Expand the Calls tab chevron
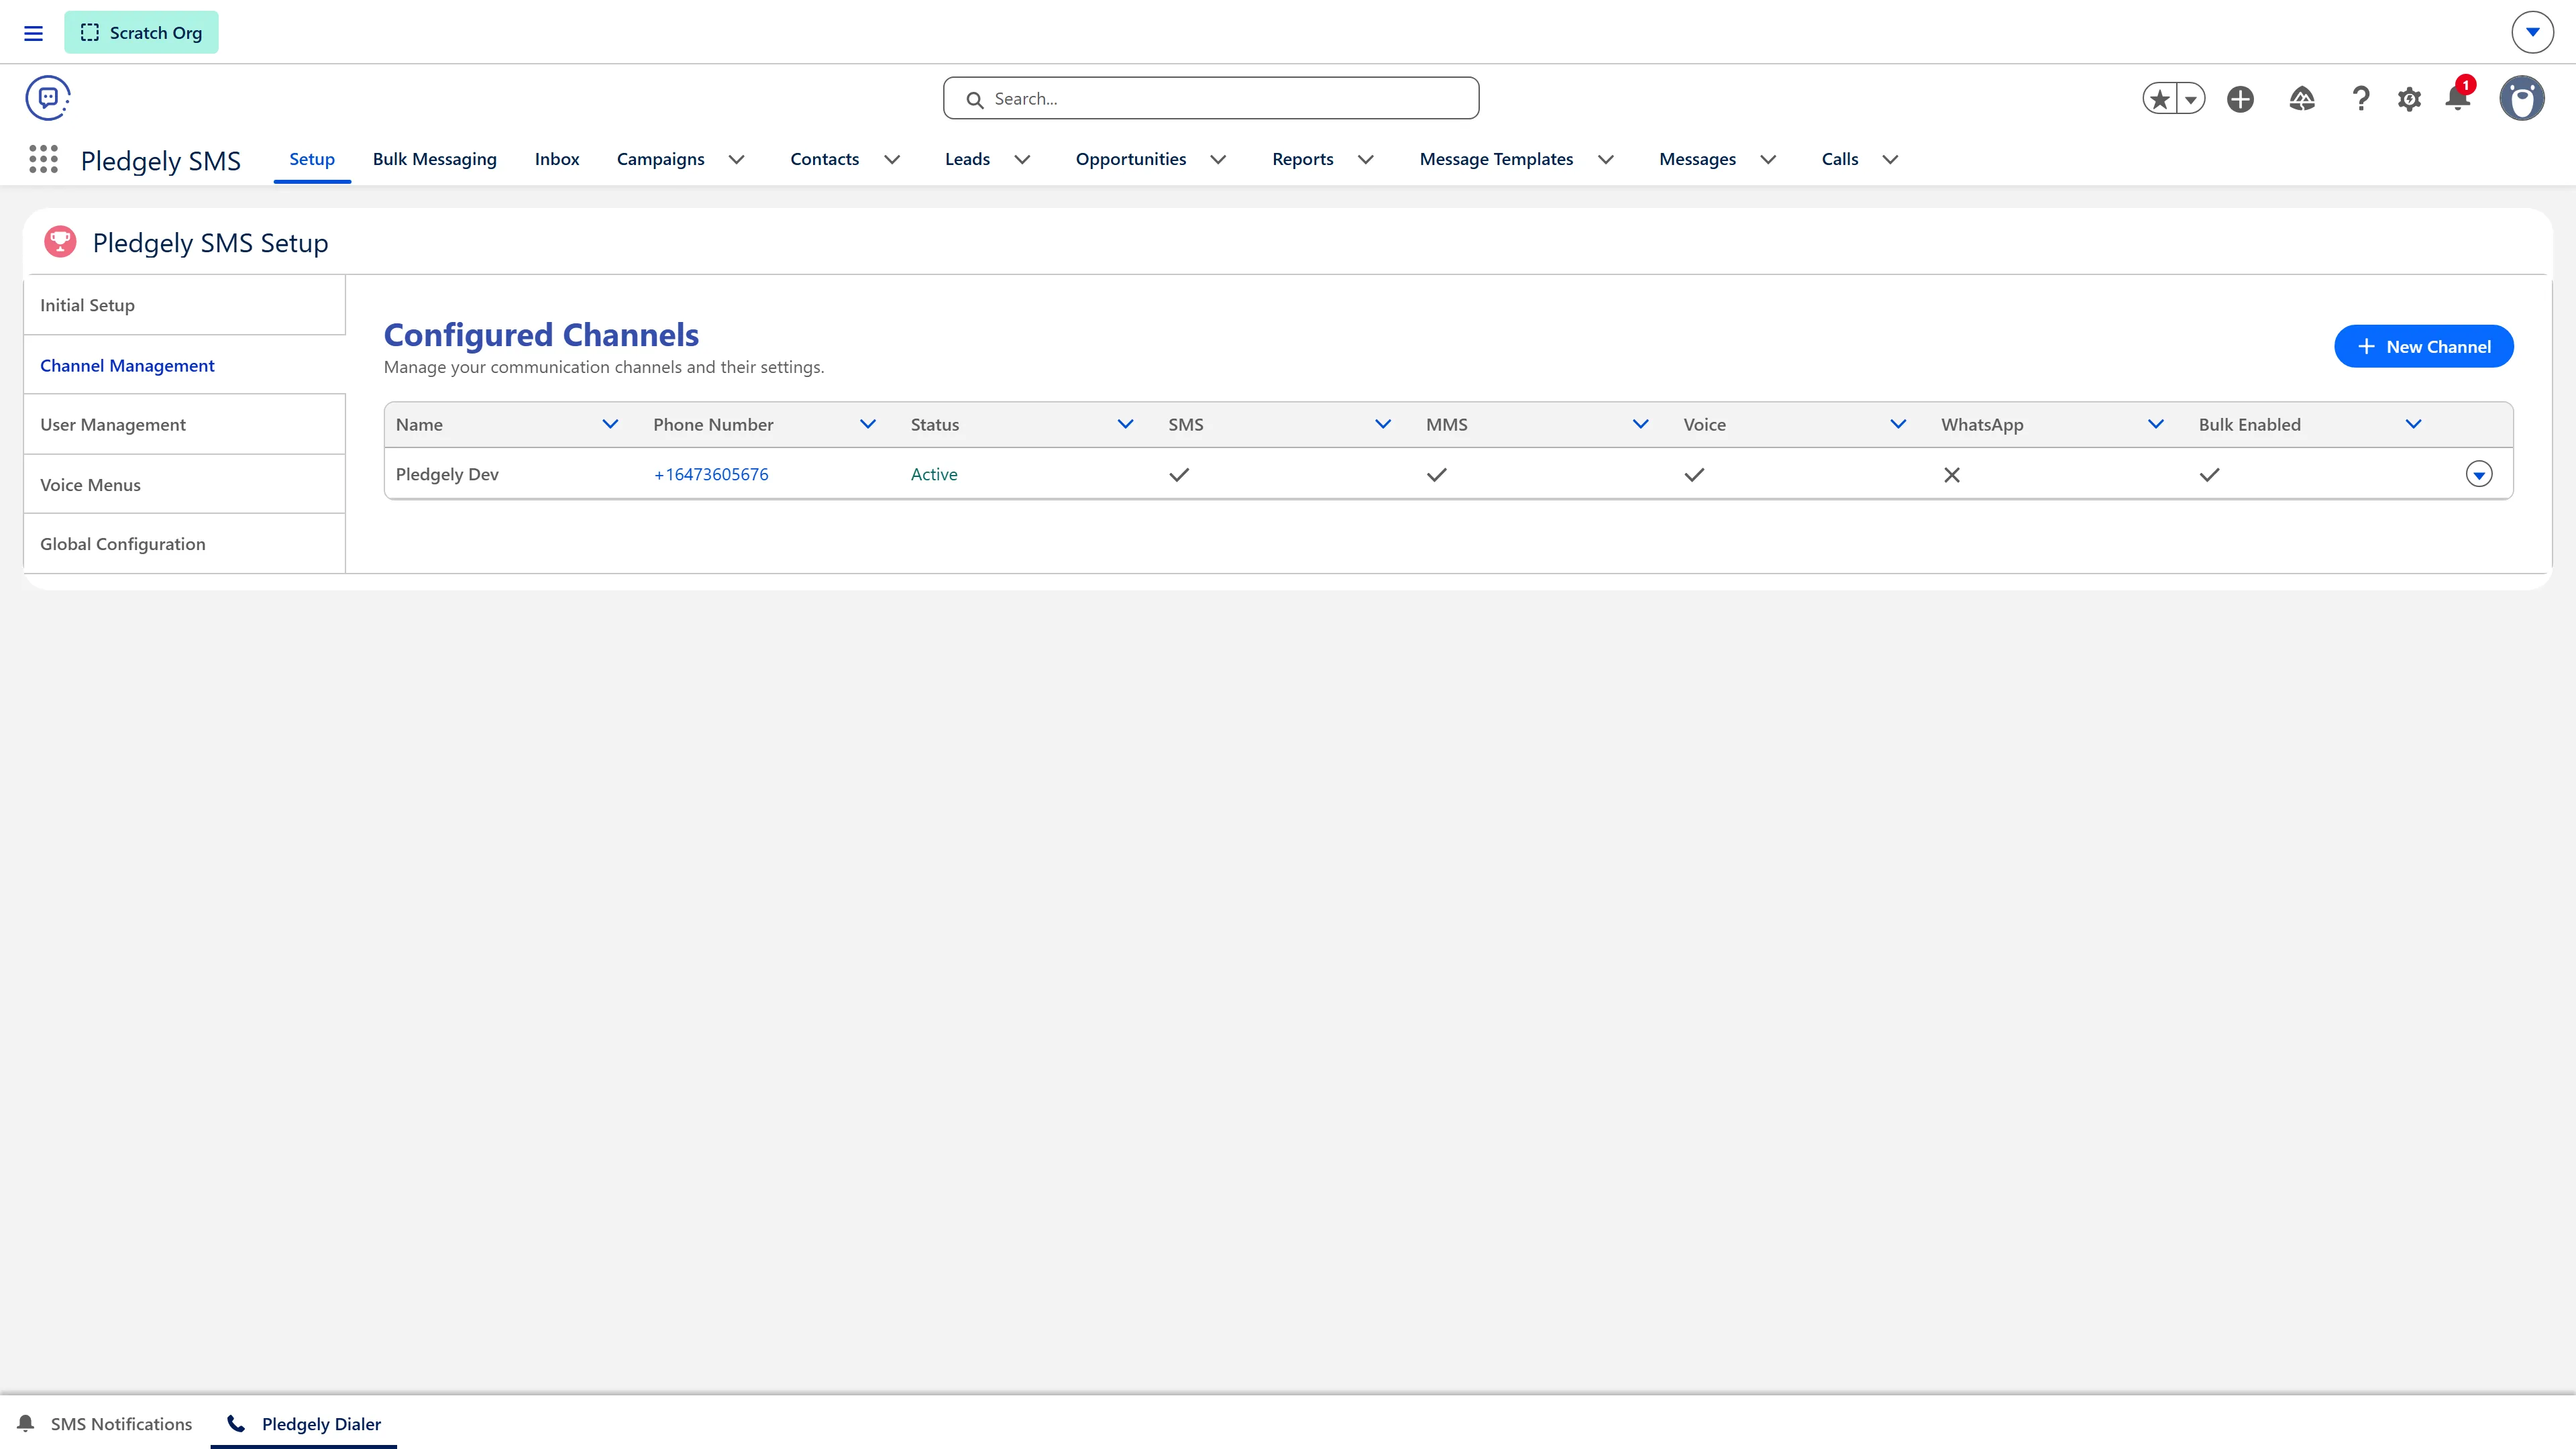 click(x=1890, y=159)
